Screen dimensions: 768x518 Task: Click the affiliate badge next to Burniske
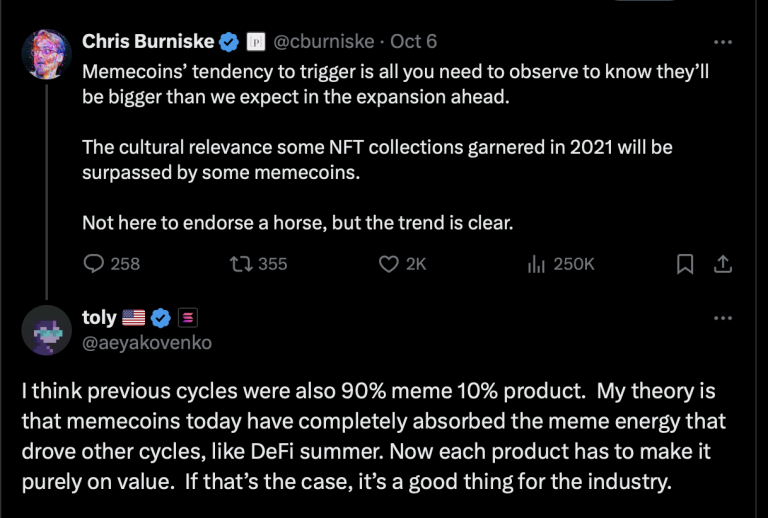[254, 42]
